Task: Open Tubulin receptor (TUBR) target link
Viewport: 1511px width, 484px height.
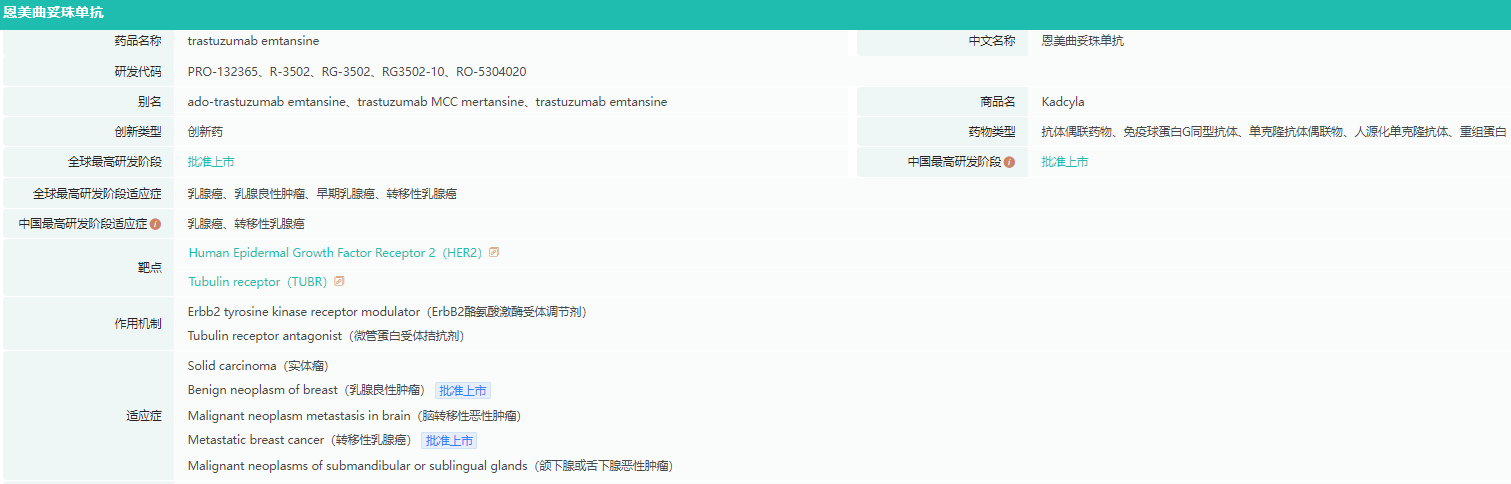Action: [258, 282]
